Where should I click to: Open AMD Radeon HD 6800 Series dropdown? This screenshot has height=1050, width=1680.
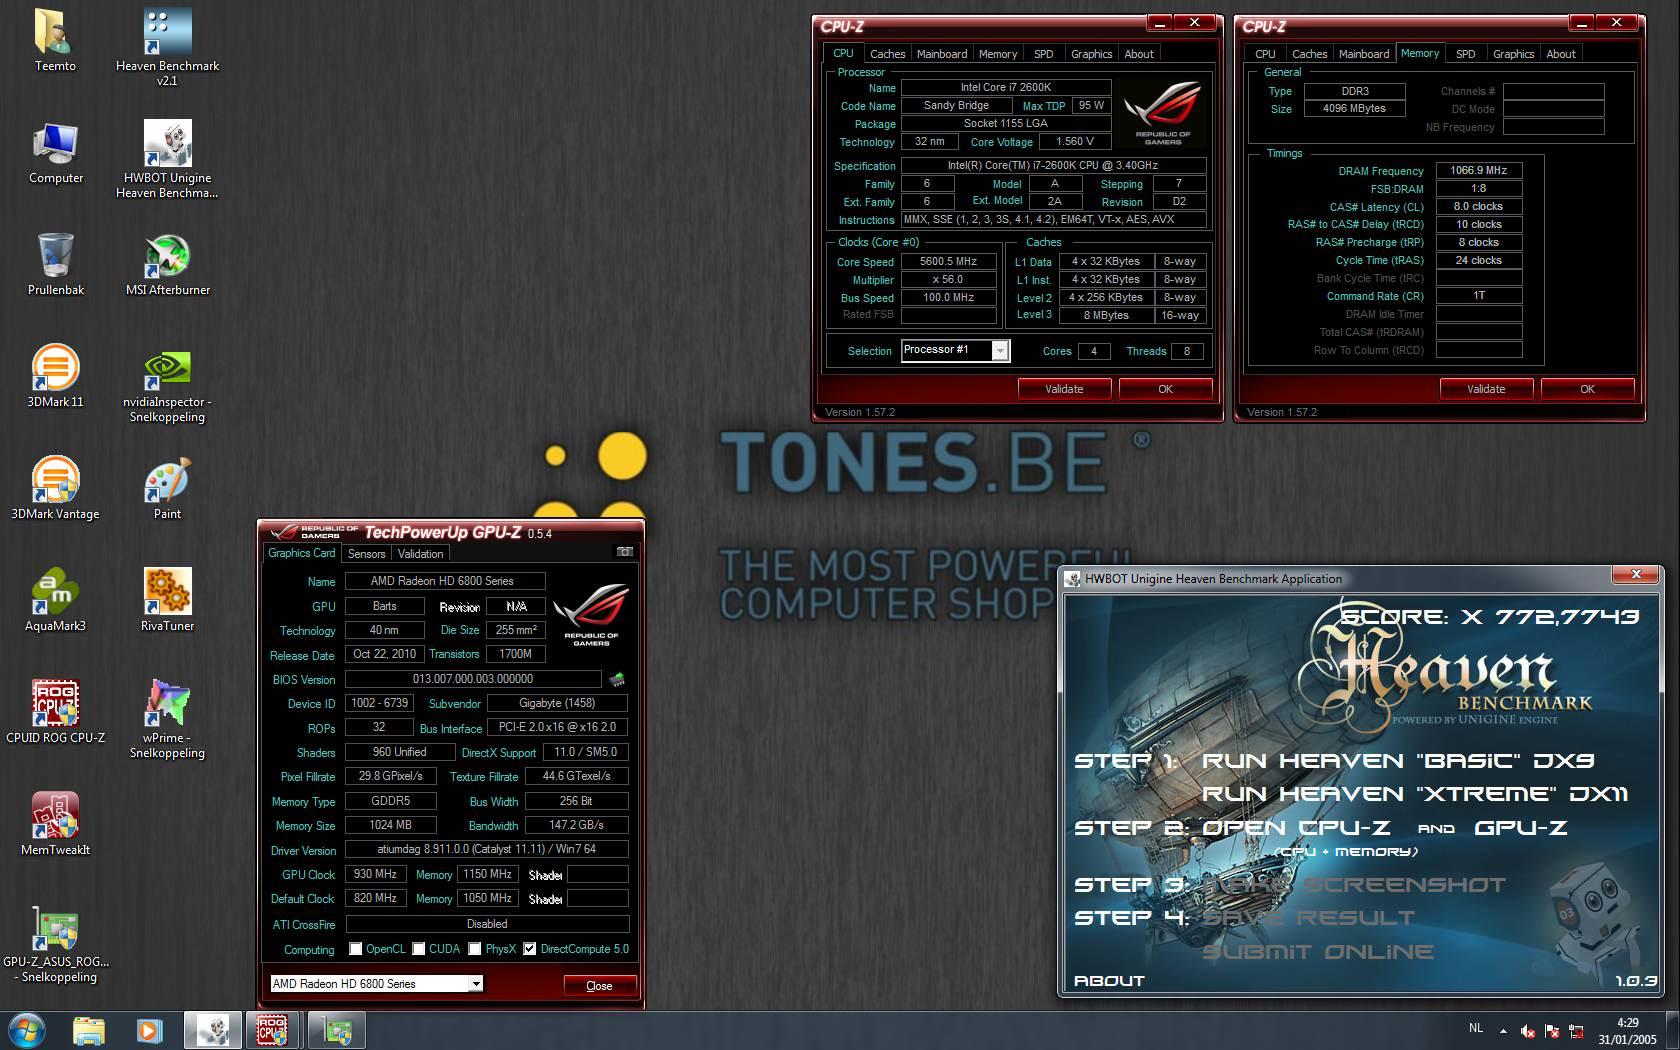pos(377,984)
